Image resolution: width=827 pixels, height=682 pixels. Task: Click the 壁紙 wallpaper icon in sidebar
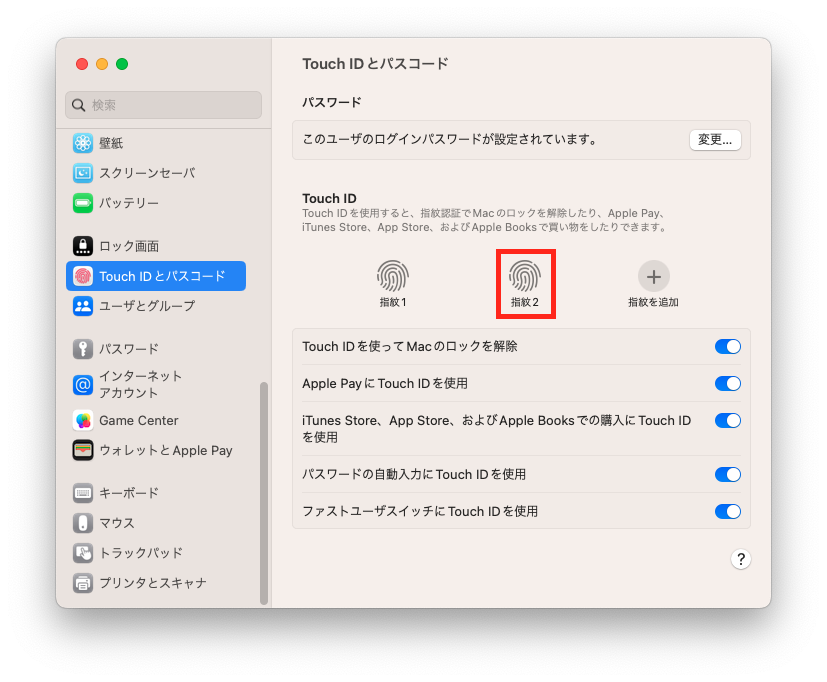point(83,143)
